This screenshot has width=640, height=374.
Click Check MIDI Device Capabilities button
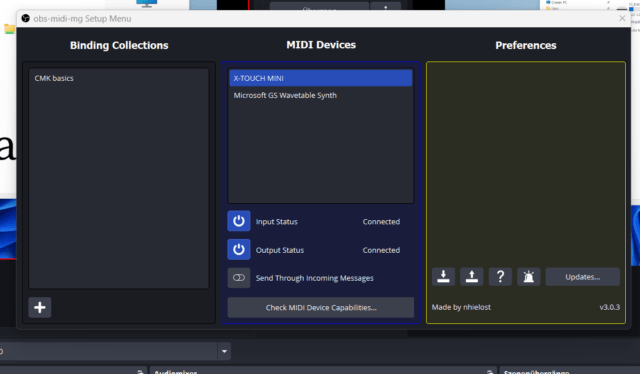[x=321, y=307]
